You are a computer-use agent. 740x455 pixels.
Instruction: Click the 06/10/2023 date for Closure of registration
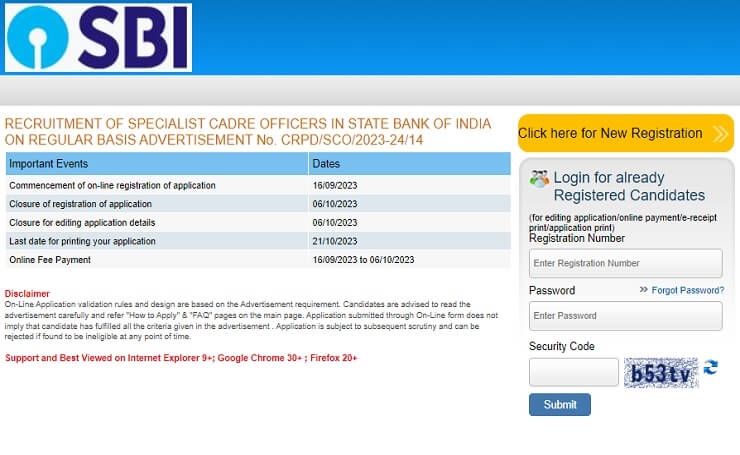click(x=335, y=204)
